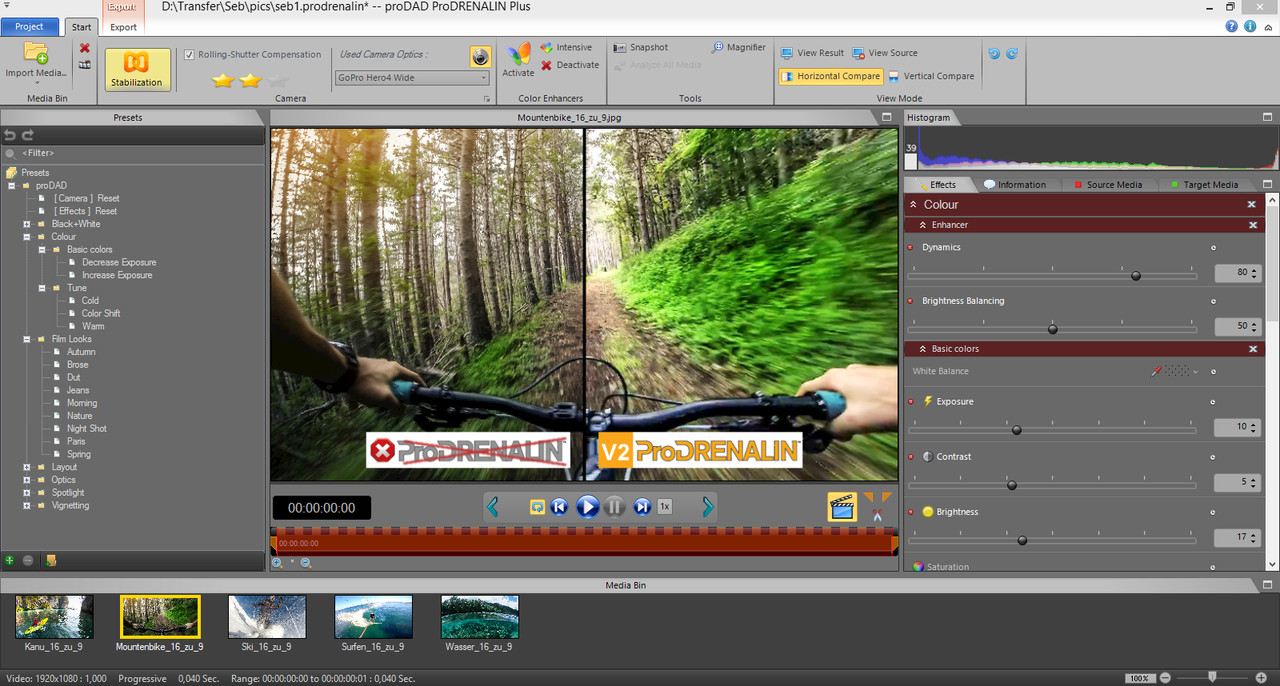
Task: Adjust the Dynamics slider handle
Action: [x=1135, y=275]
